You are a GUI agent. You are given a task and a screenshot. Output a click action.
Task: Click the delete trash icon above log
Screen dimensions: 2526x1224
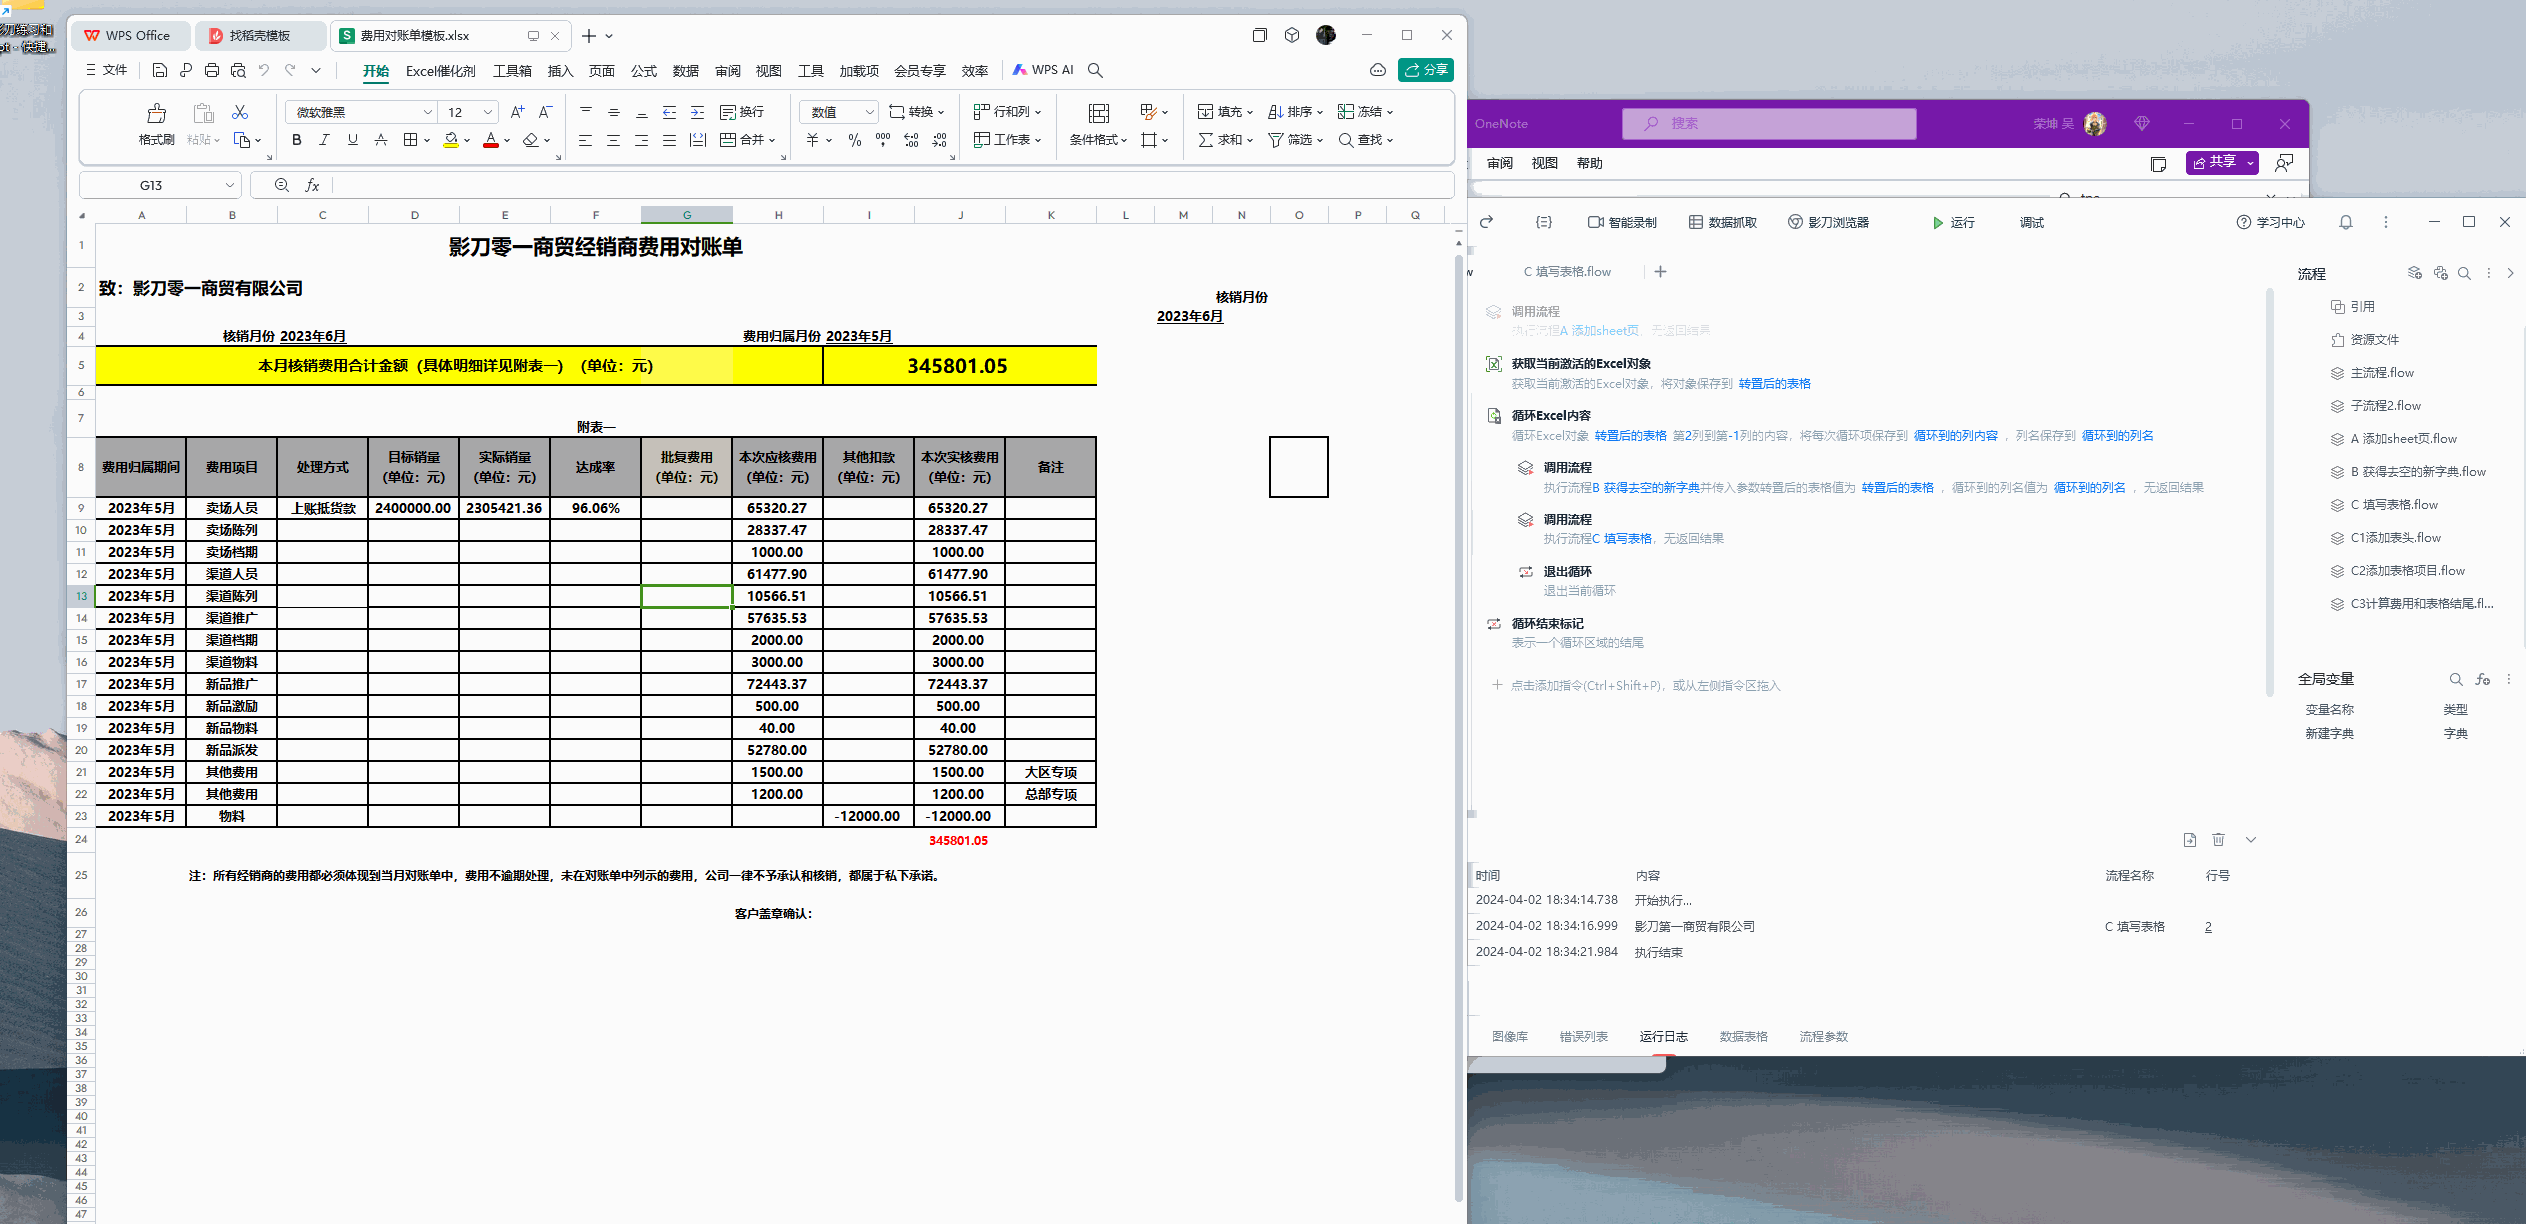[x=2218, y=840]
